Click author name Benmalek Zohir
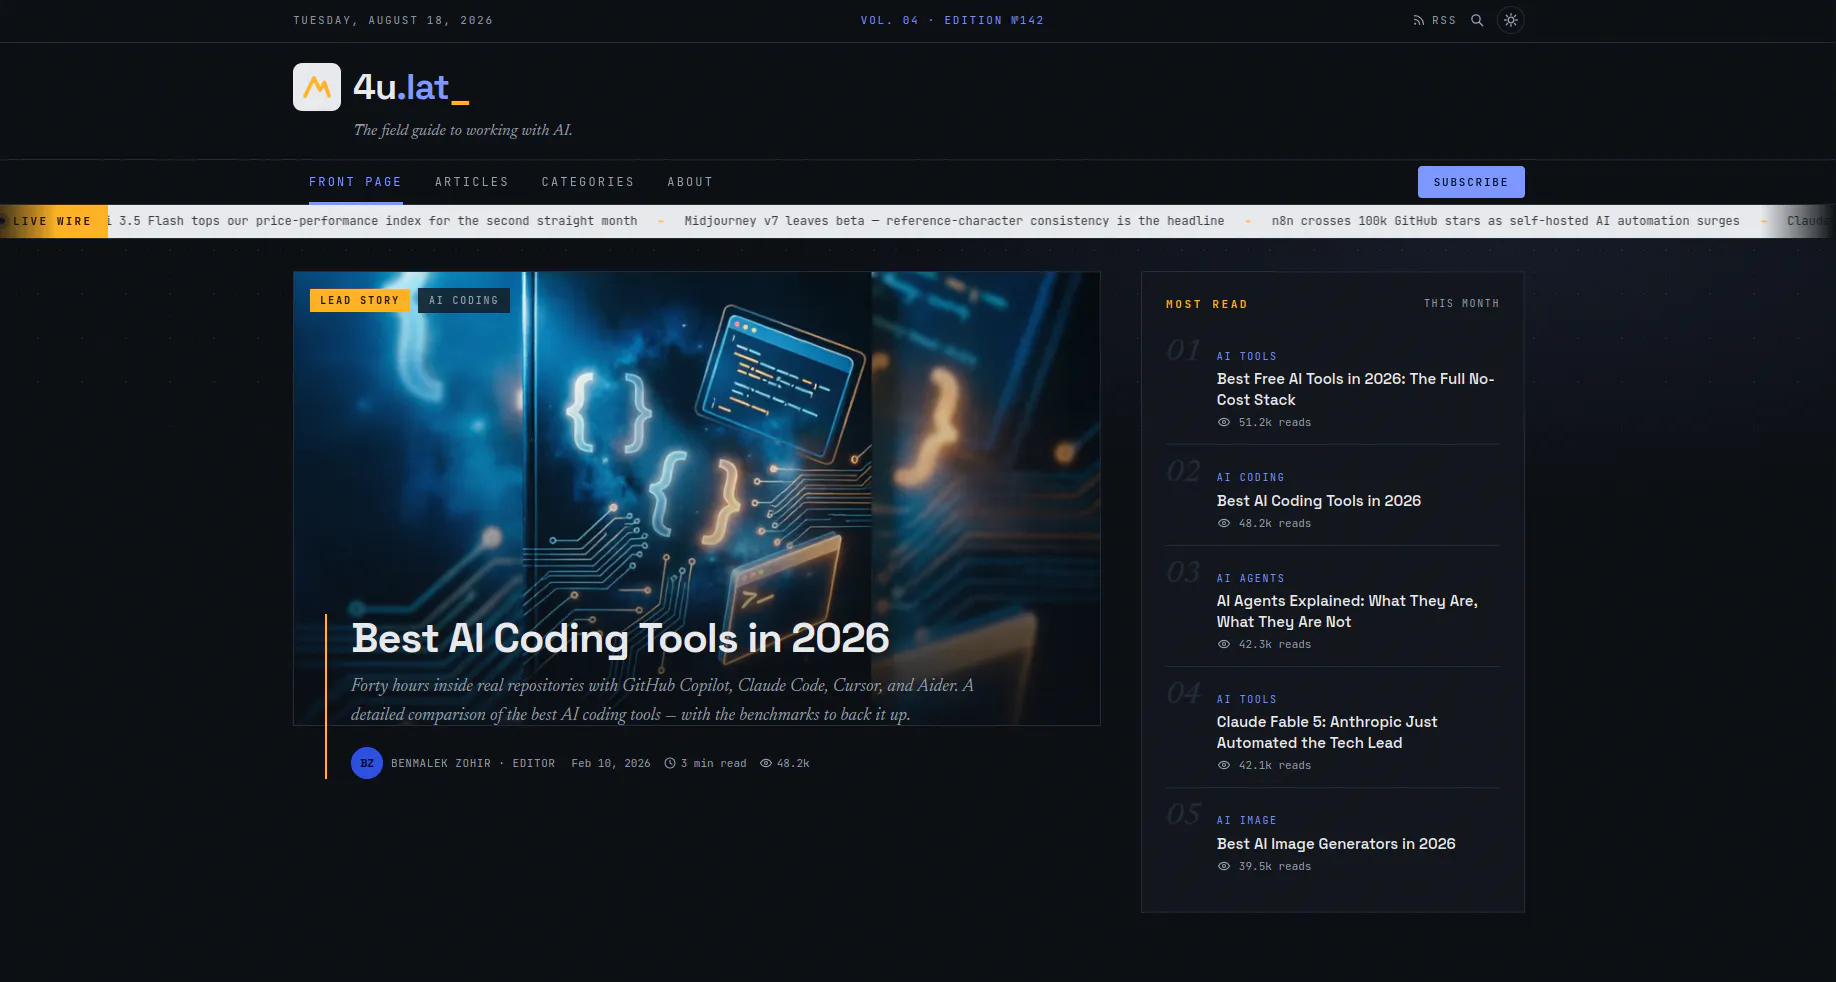Viewport: 1836px width, 982px height. 441,763
